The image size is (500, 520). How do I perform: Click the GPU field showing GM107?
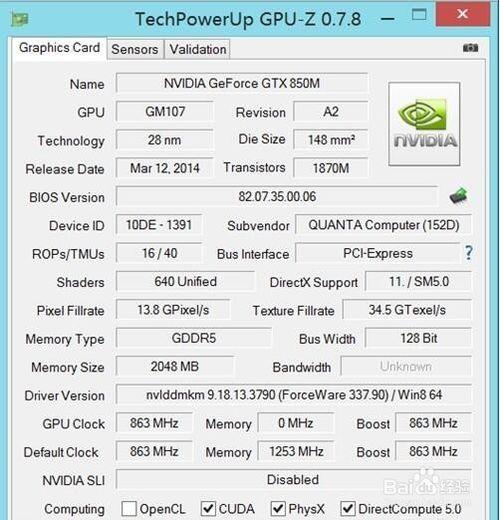165,112
